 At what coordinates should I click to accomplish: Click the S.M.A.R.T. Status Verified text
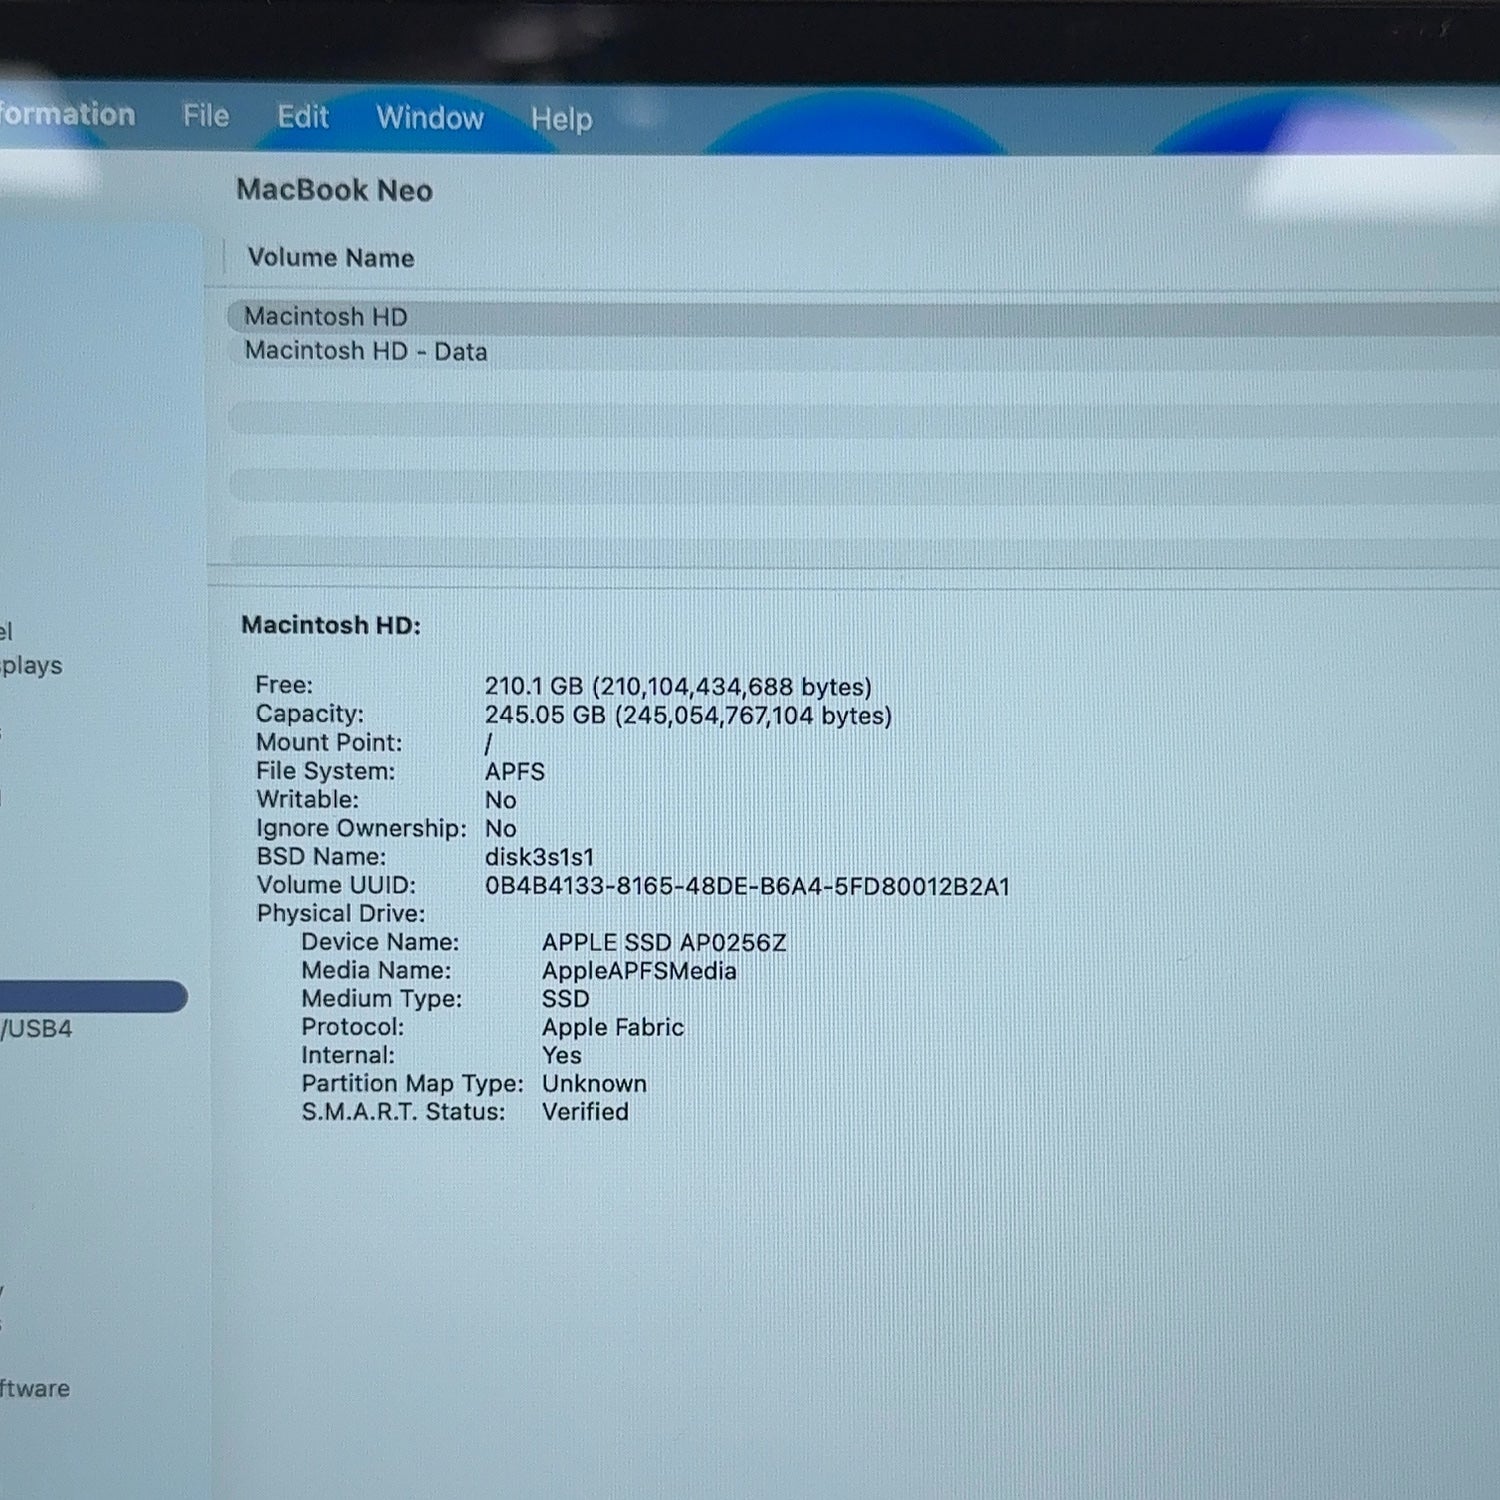585,1112
